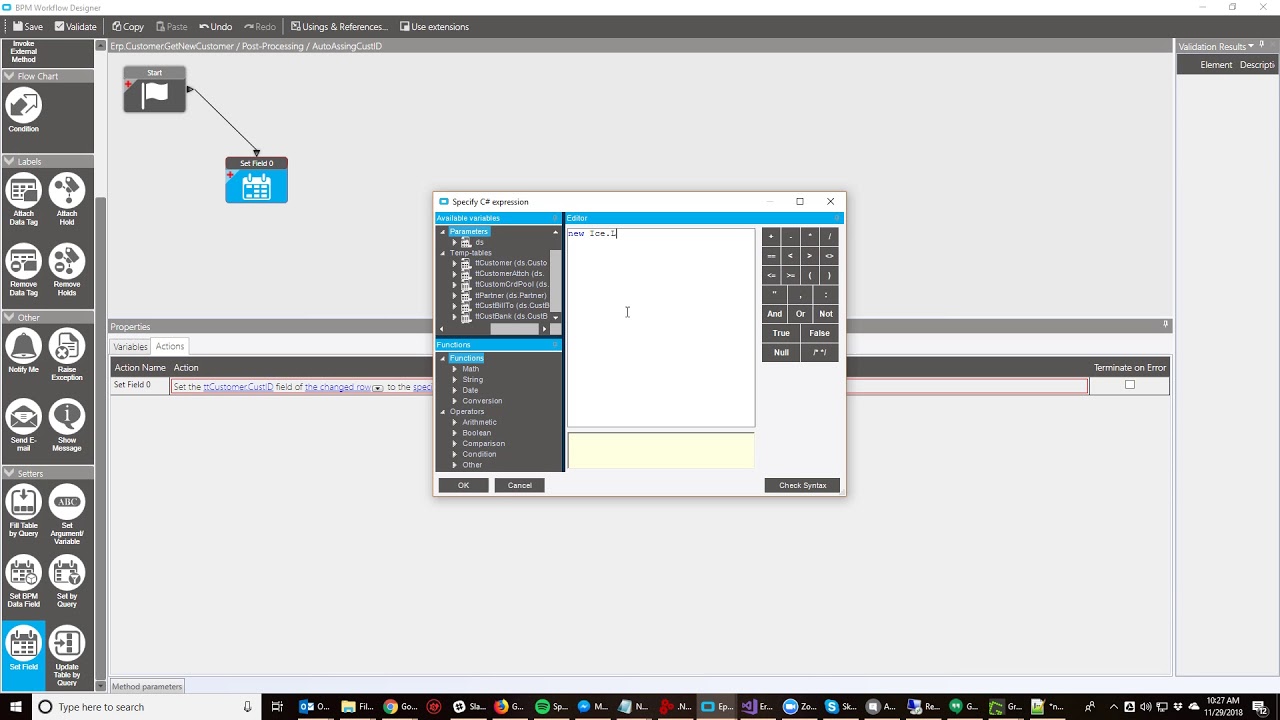Click the ds parameter dataset icon

coord(466,242)
